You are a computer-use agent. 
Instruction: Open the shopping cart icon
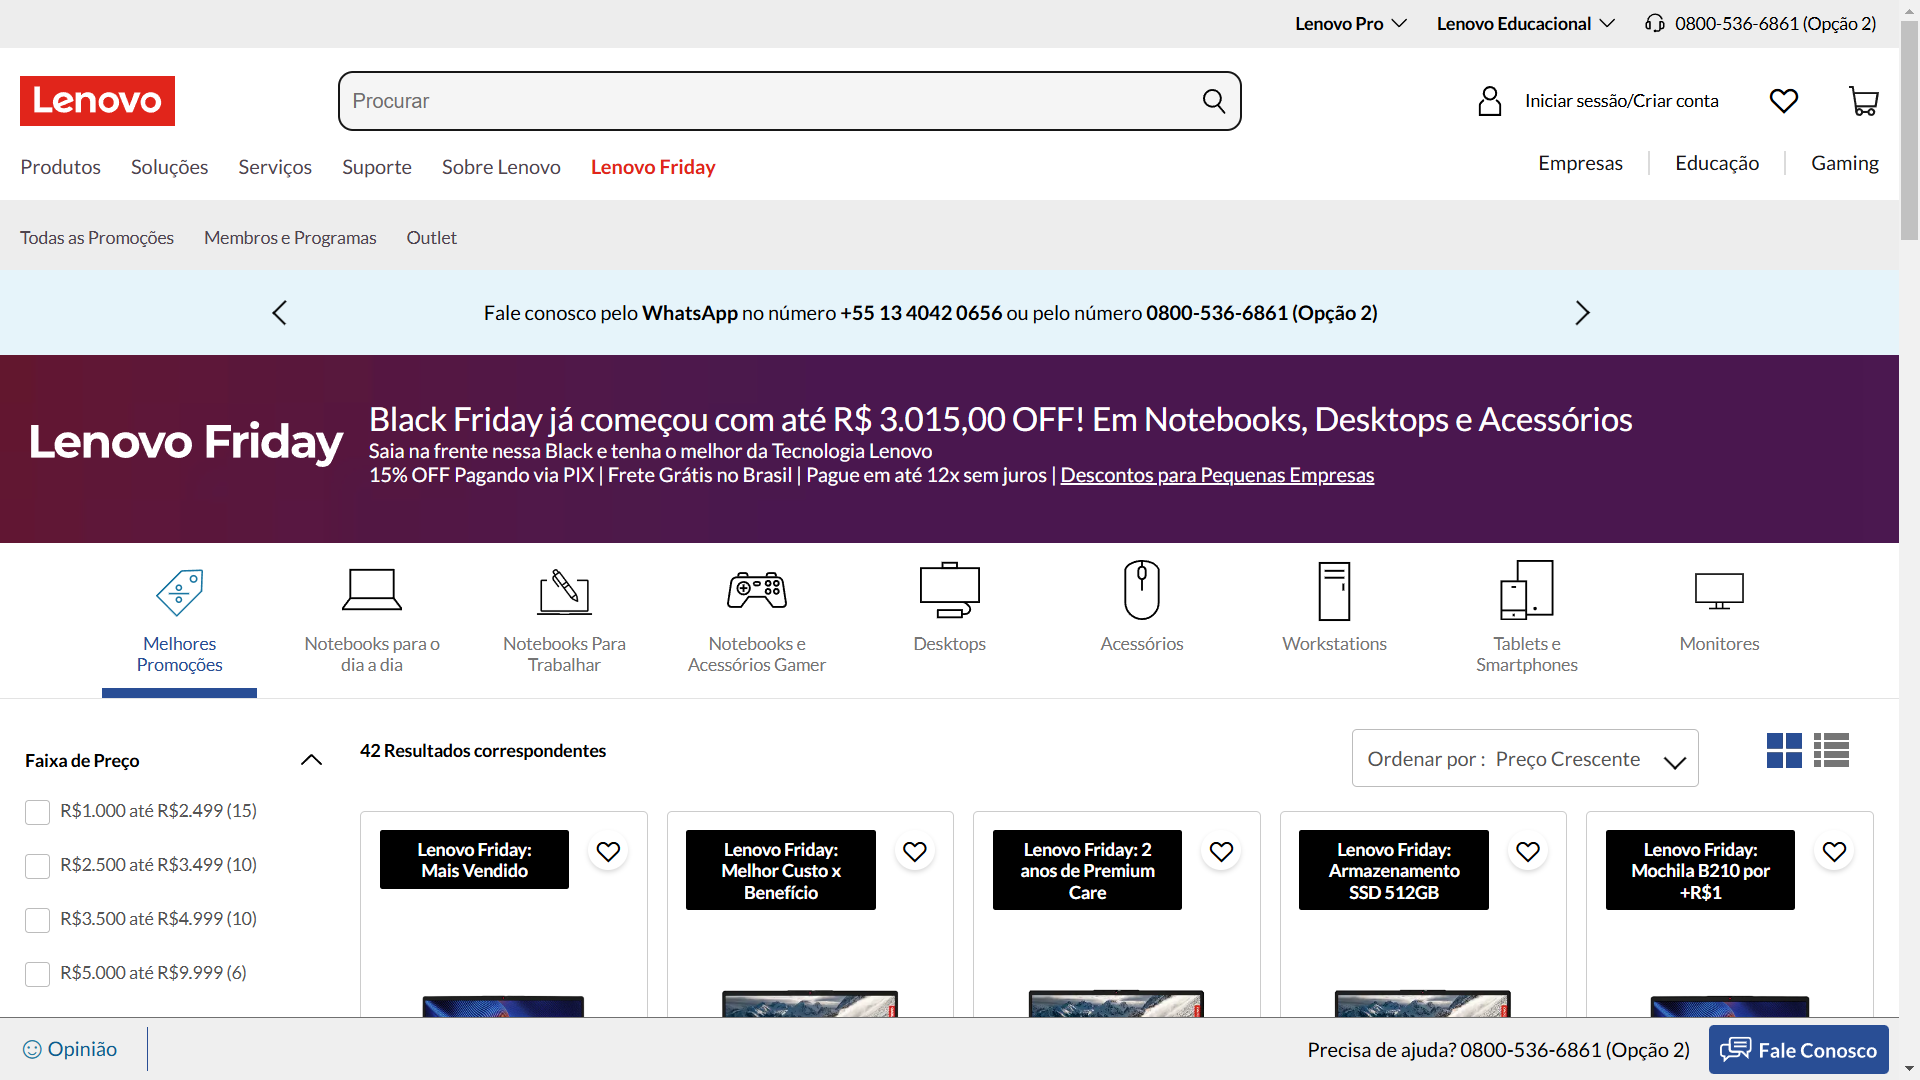1864,101
